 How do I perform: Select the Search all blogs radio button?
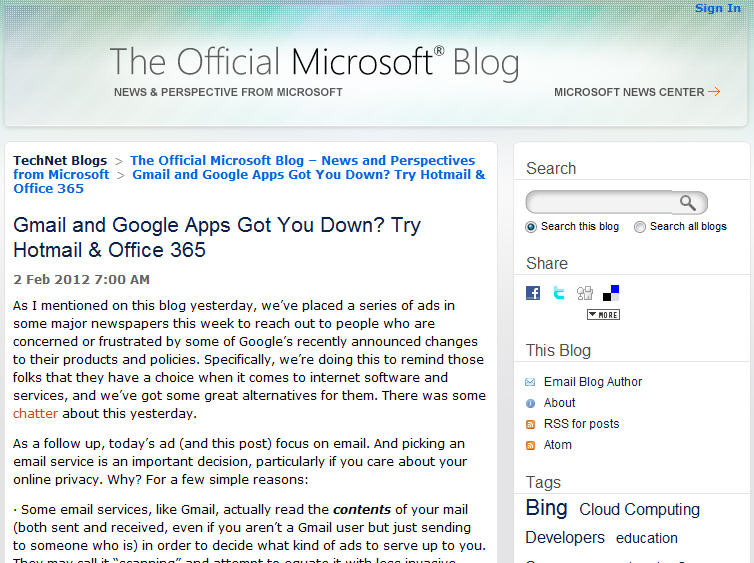[x=640, y=227]
